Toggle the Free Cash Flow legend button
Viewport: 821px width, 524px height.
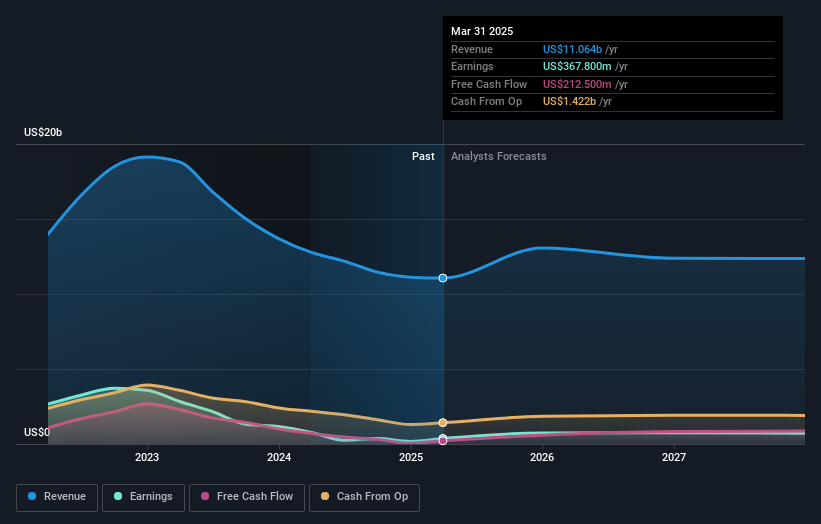click(247, 497)
